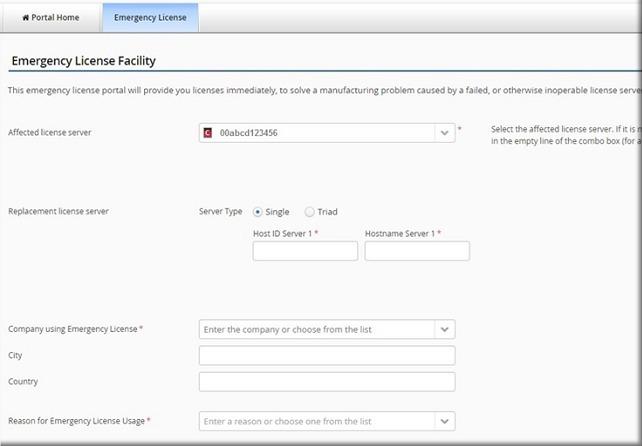Viewport: 642px width, 446px height.
Task: Choose the Triad server type radio button
Action: 309,212
